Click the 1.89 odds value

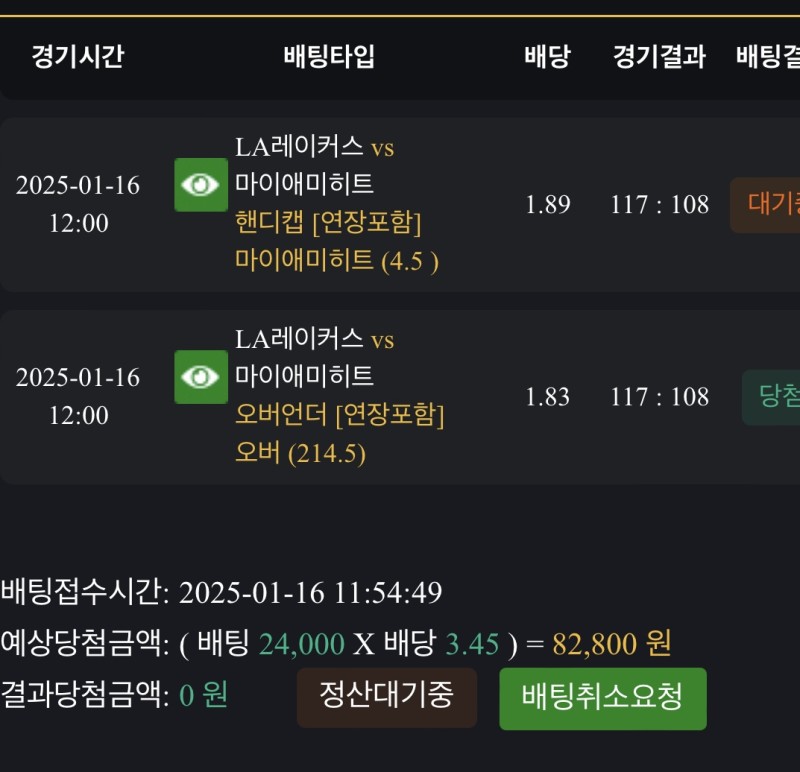(548, 205)
